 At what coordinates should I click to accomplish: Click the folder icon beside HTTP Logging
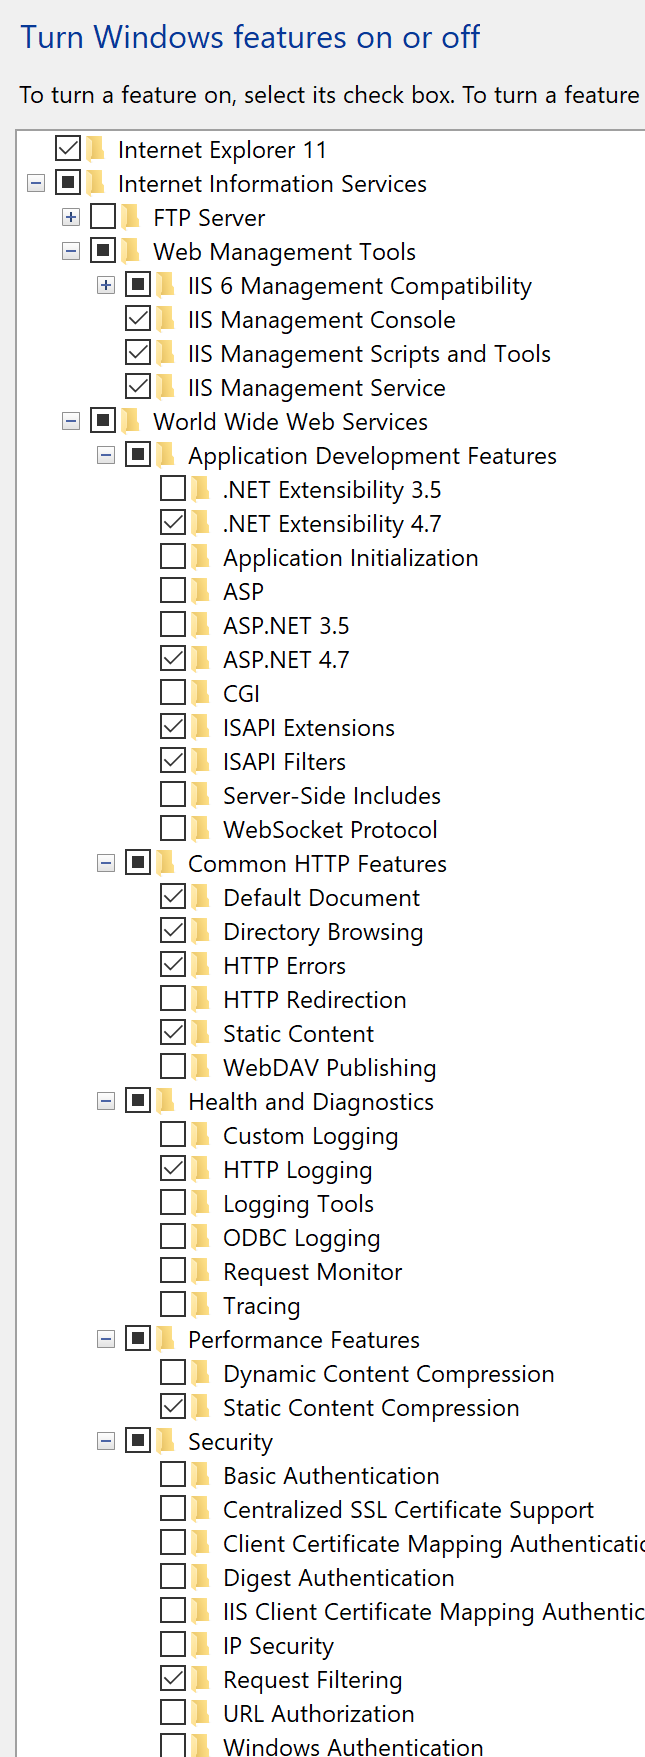(x=201, y=1170)
